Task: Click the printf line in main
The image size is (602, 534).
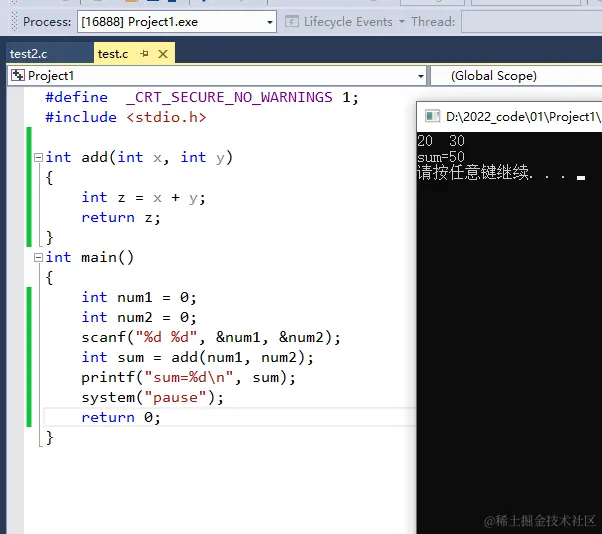Action: [x=189, y=377]
